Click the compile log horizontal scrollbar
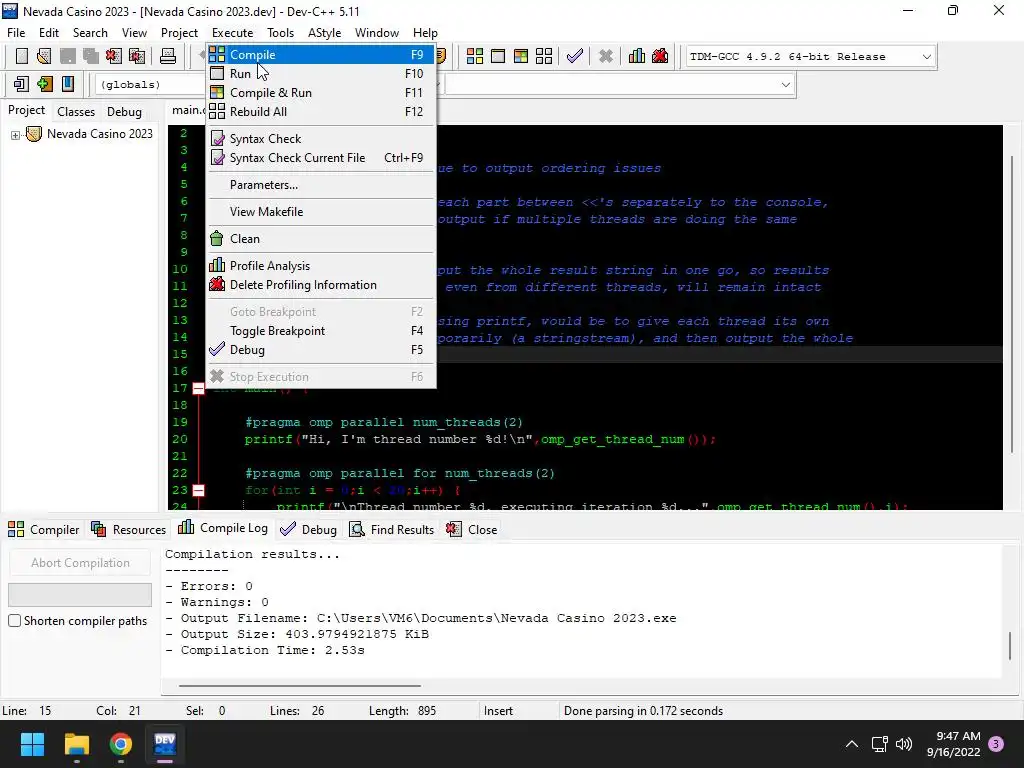The width and height of the screenshot is (1024, 768). (299, 686)
